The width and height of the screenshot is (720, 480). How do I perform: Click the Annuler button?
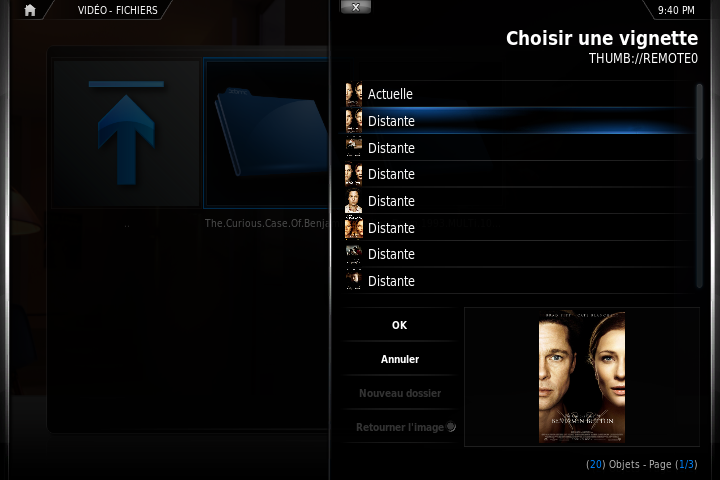point(399,359)
